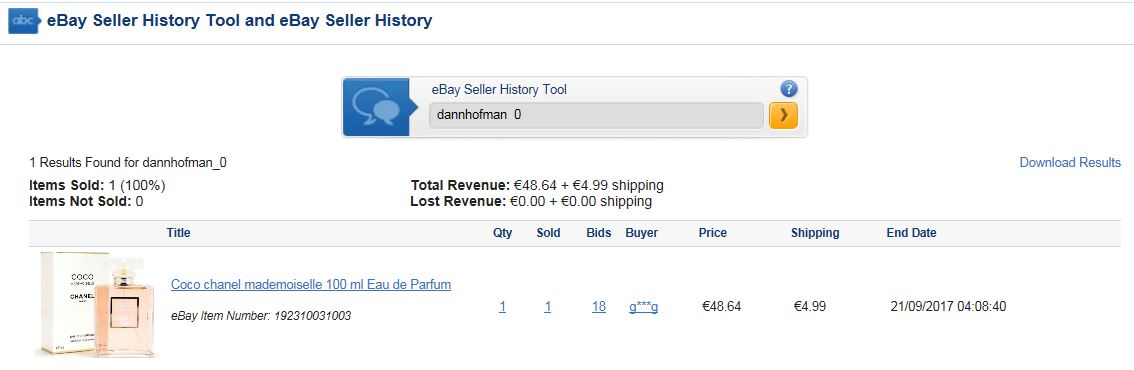Sort by End Date column header
The width and height of the screenshot is (1134, 370).
(x=911, y=233)
